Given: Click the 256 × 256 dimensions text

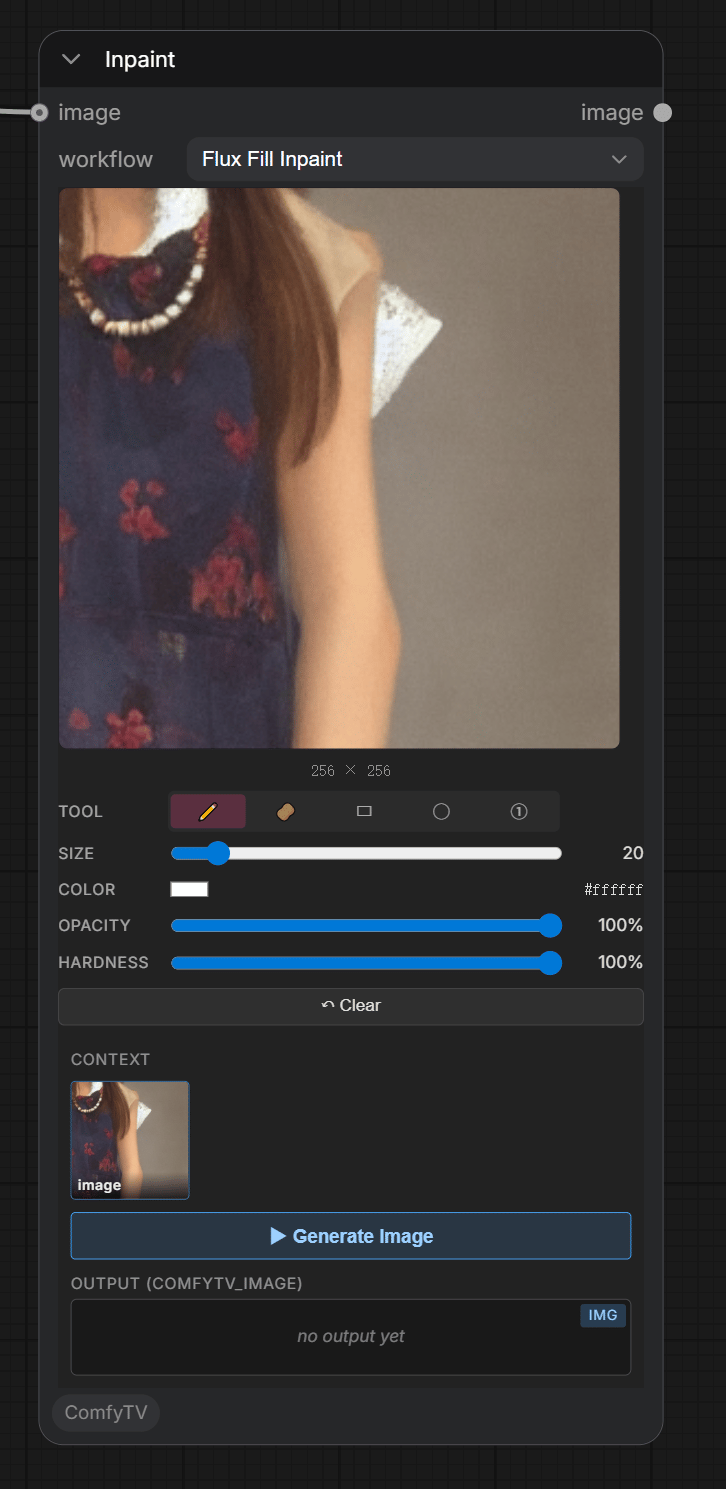Looking at the screenshot, I should click(351, 771).
